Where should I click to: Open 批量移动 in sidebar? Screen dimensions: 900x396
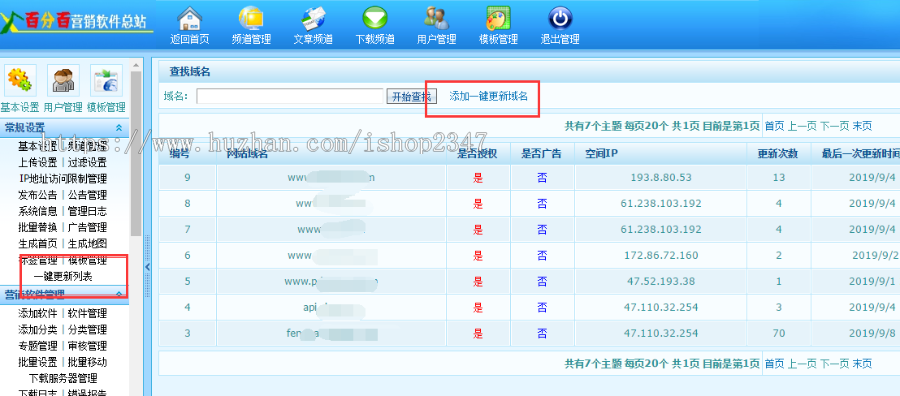pos(87,362)
